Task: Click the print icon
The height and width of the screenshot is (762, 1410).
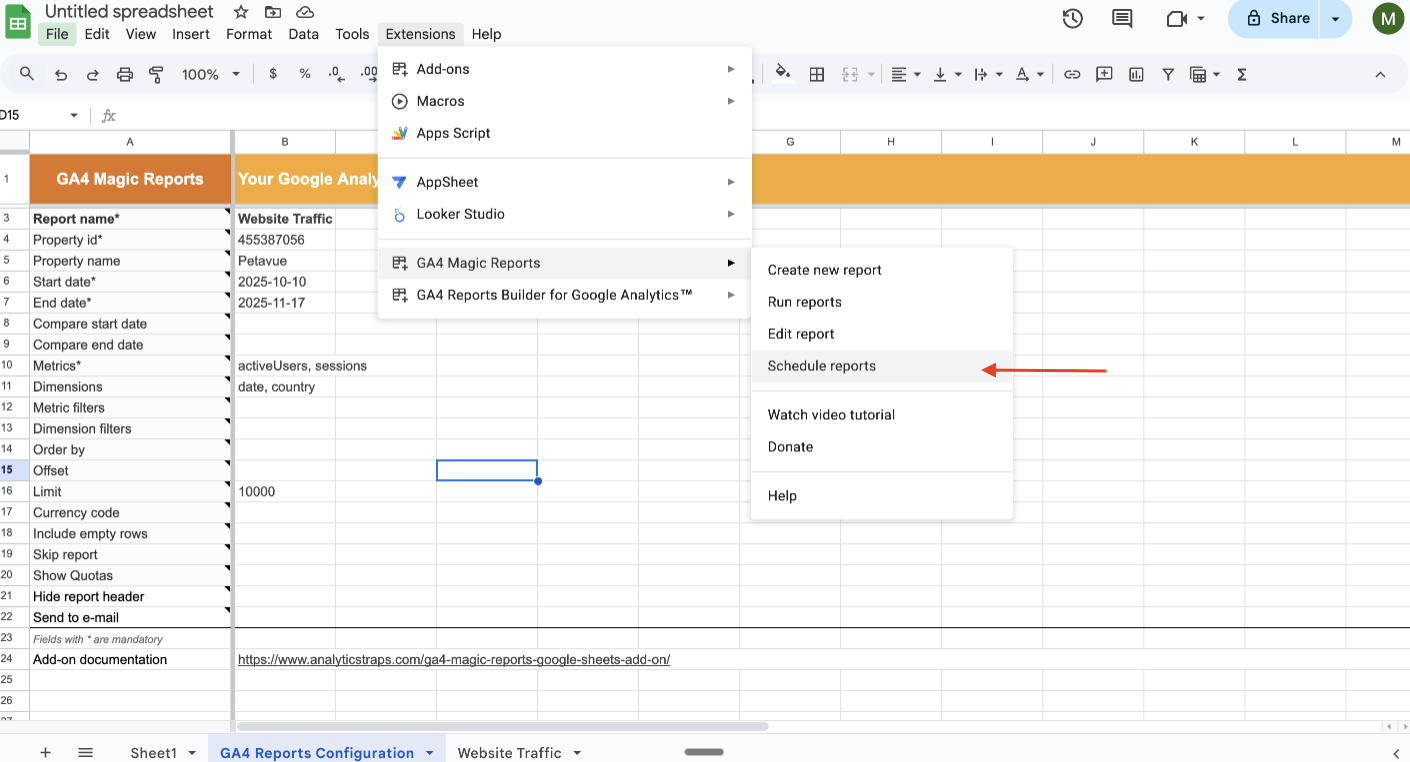Action: pyautogui.click(x=125, y=74)
